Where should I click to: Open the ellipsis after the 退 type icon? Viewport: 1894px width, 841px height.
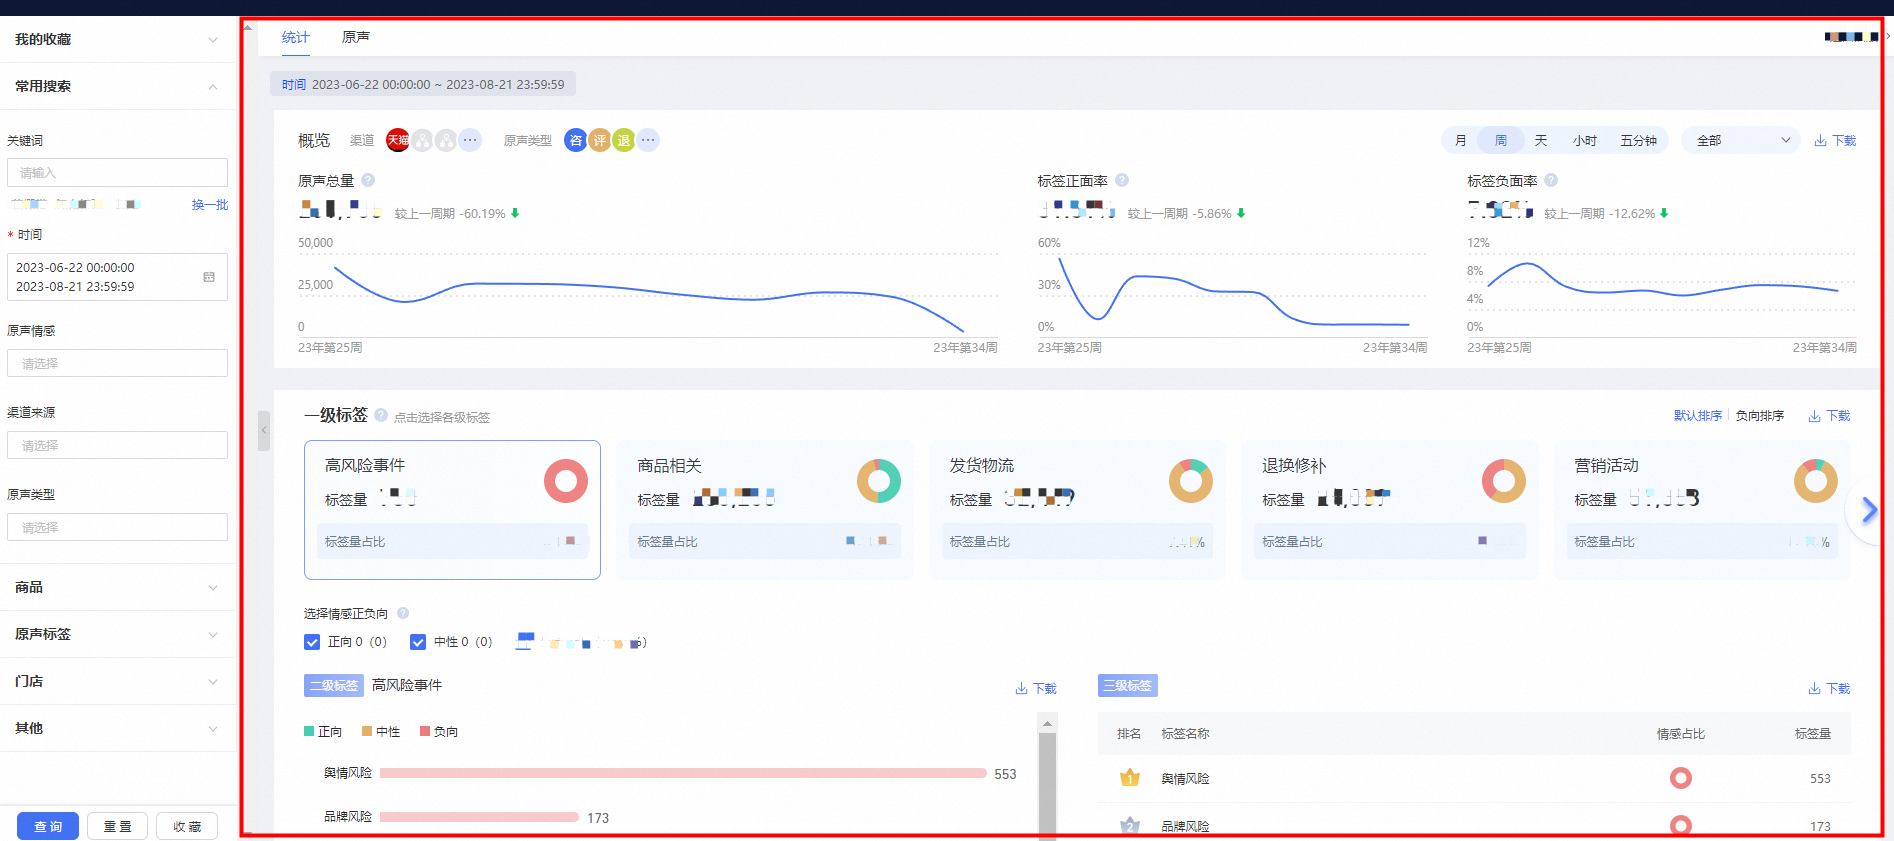648,141
